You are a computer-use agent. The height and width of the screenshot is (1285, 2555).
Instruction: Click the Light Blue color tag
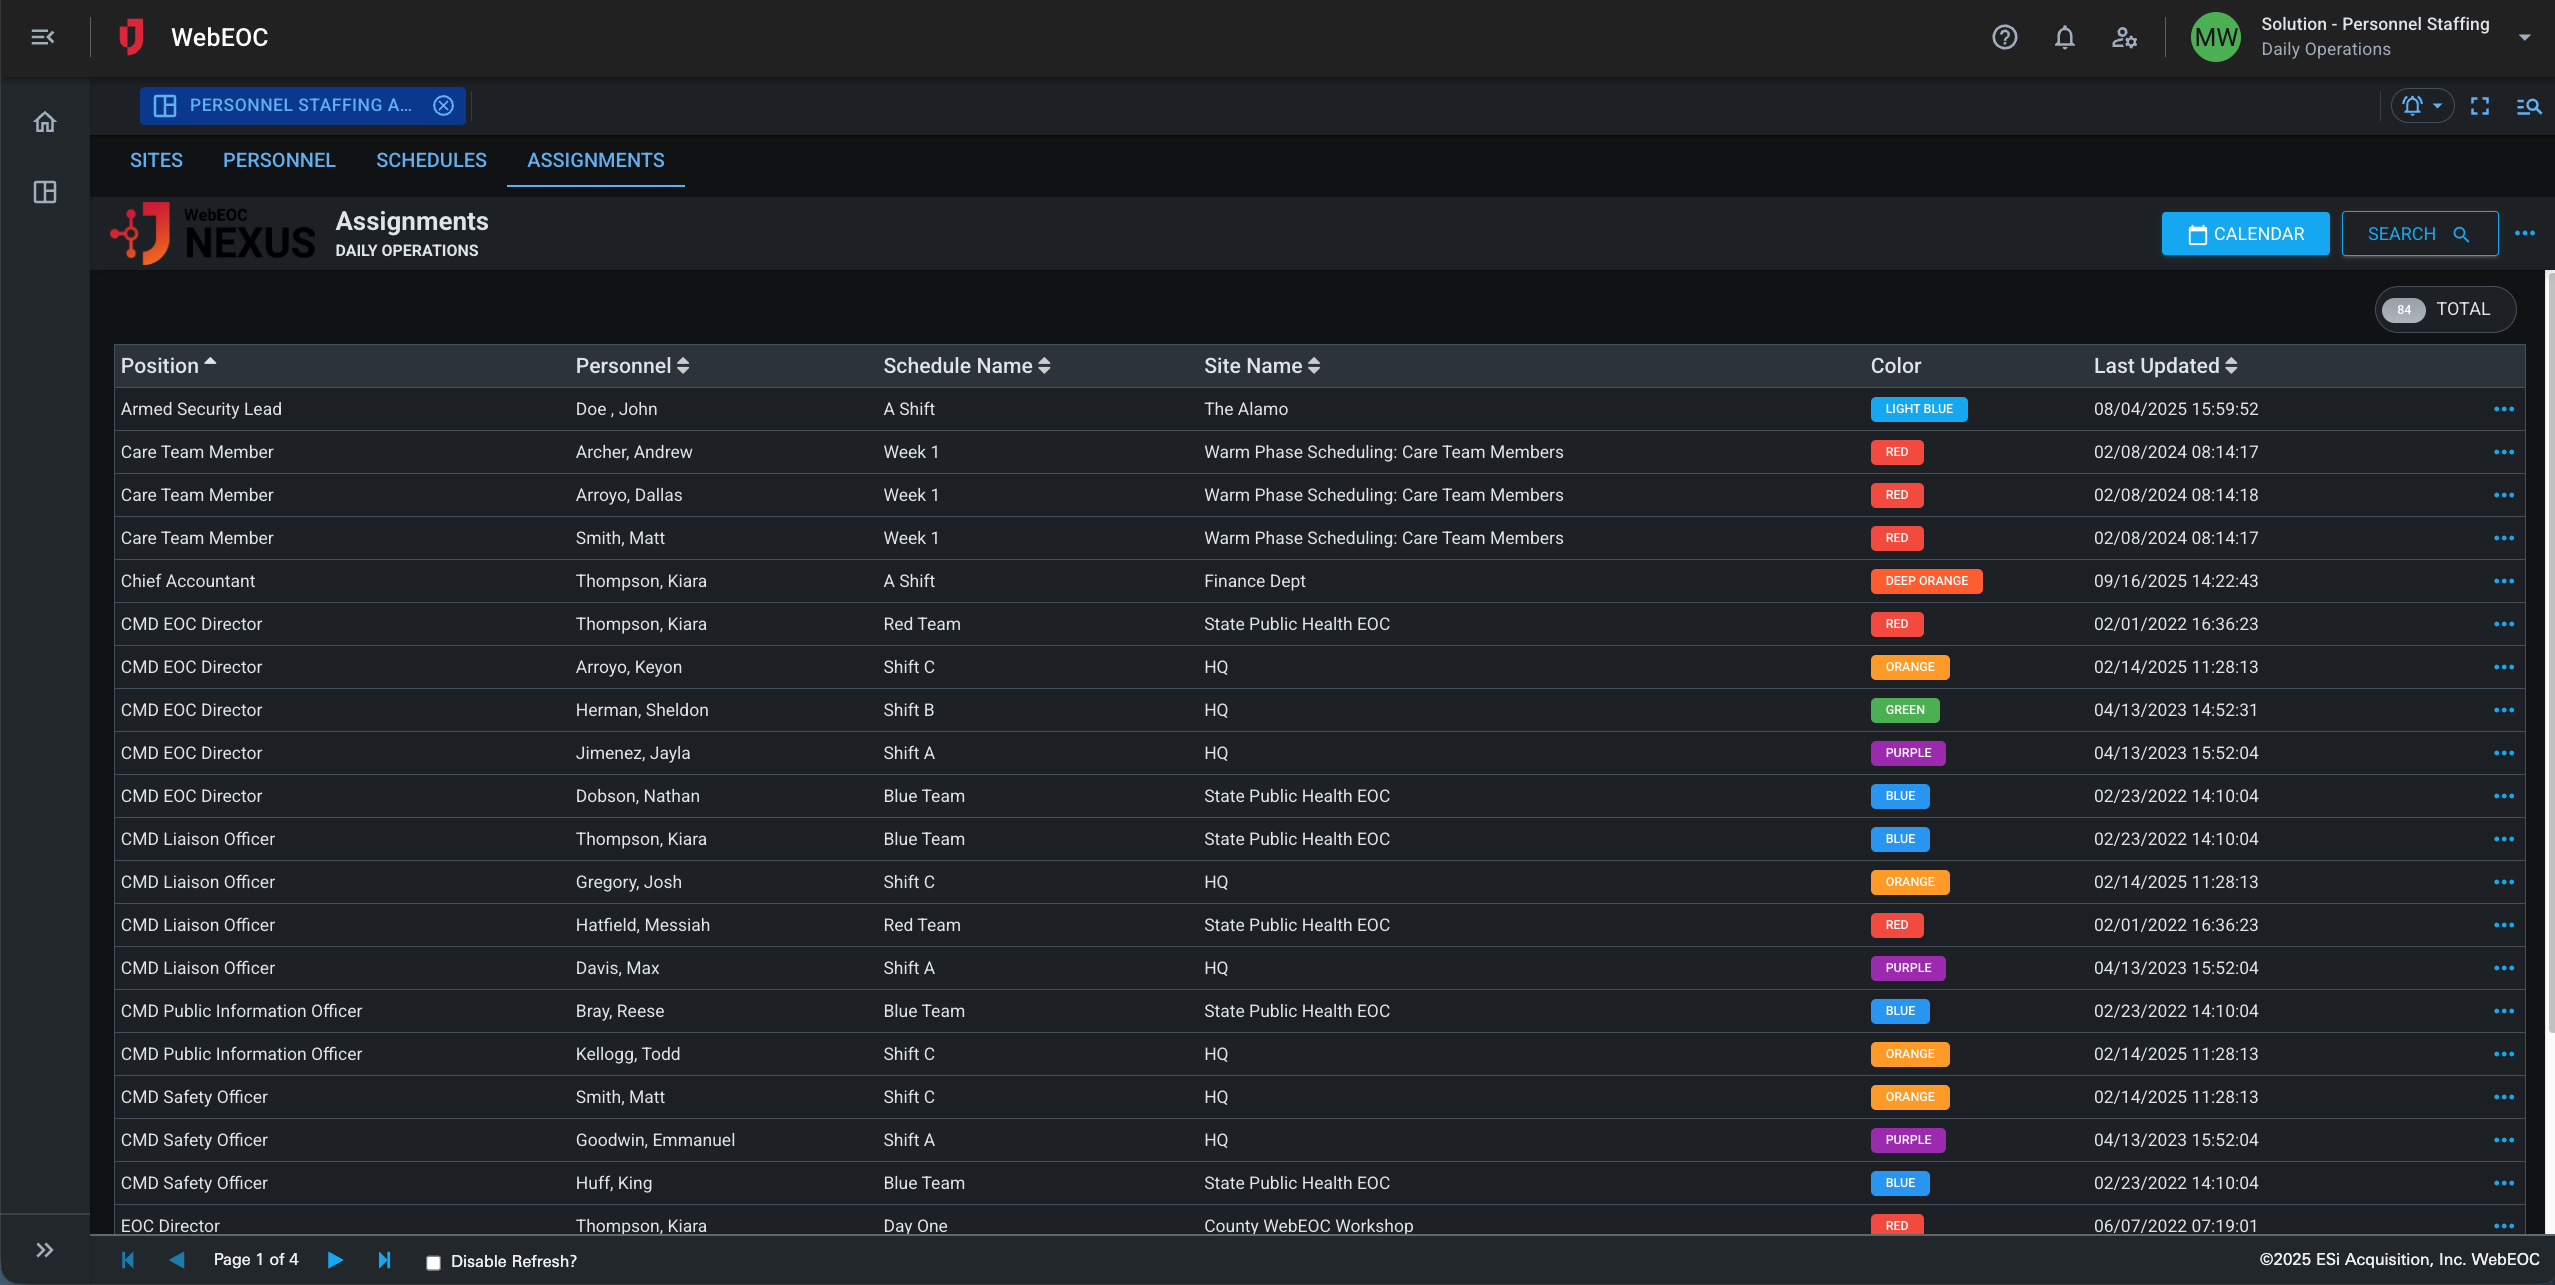(x=1918, y=409)
